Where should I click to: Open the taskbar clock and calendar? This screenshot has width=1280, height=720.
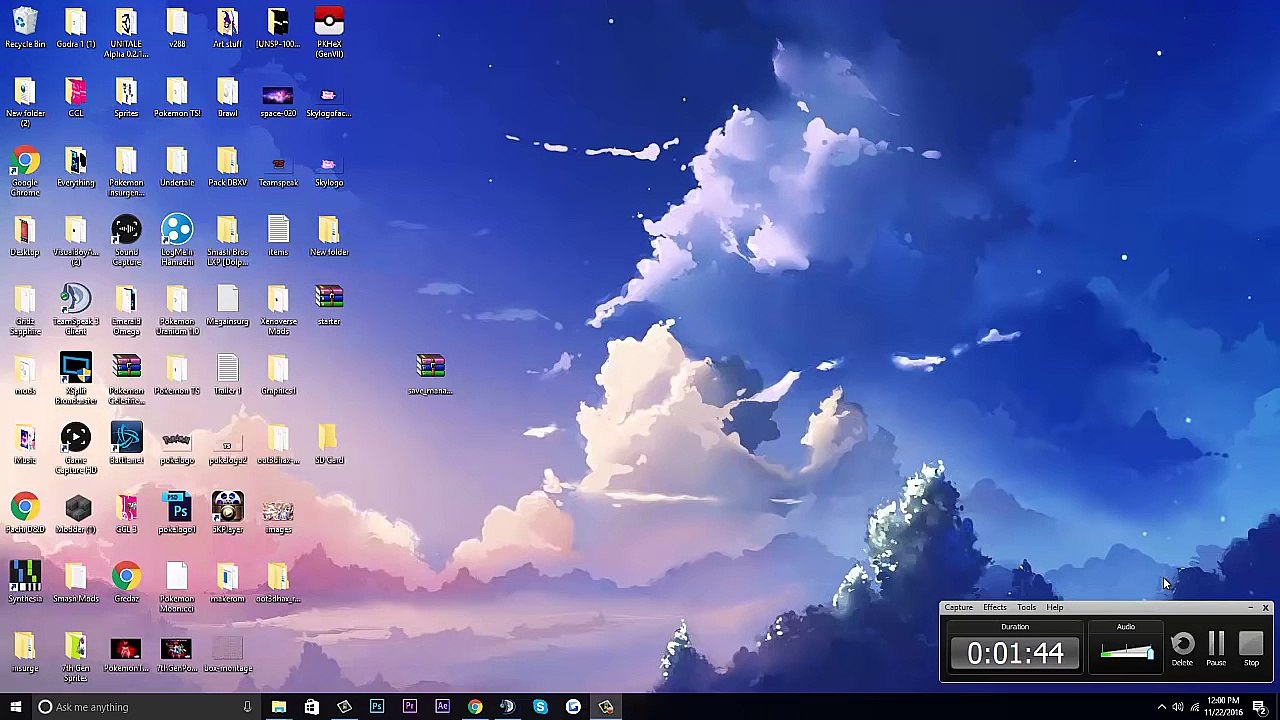[x=1223, y=706]
